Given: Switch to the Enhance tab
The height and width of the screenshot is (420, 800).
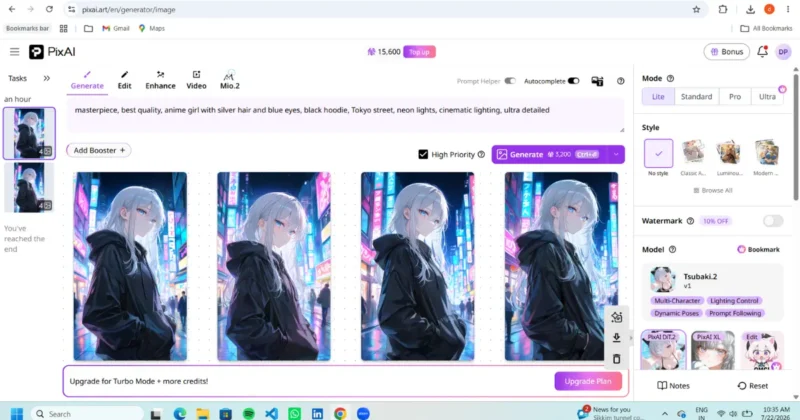Looking at the screenshot, I should (x=160, y=81).
